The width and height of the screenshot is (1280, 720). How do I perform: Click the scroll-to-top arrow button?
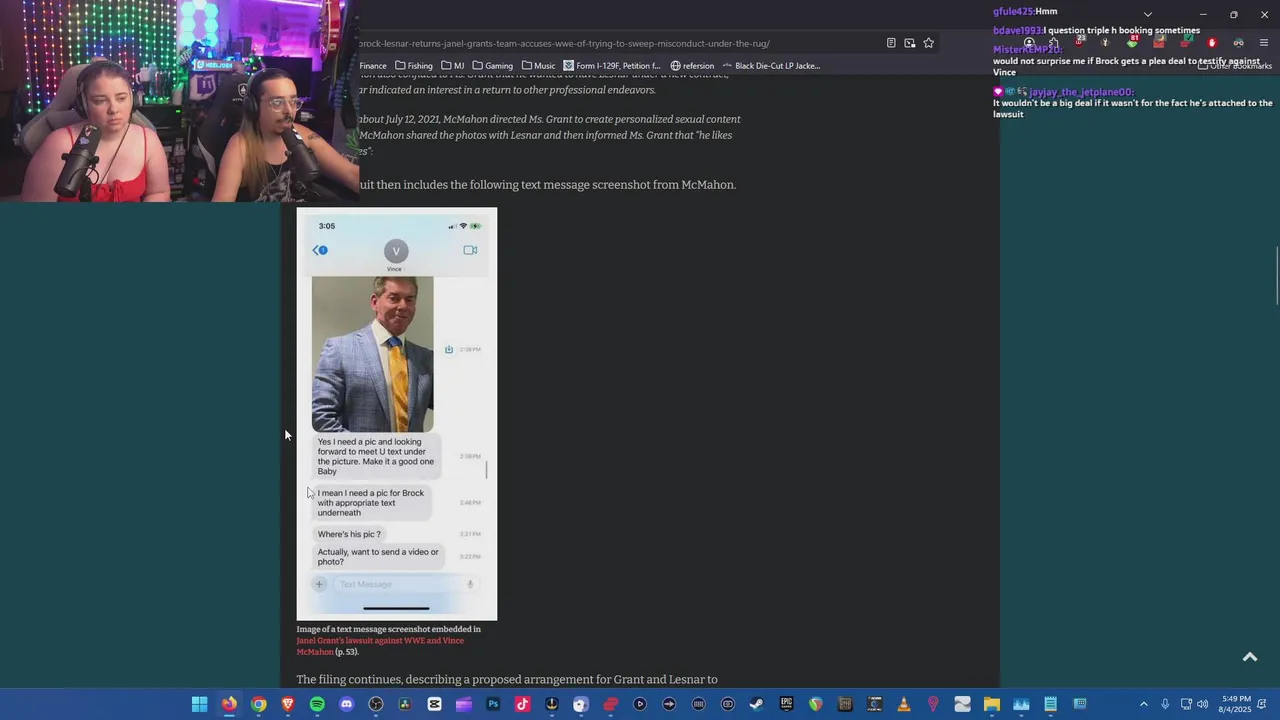click(1249, 657)
